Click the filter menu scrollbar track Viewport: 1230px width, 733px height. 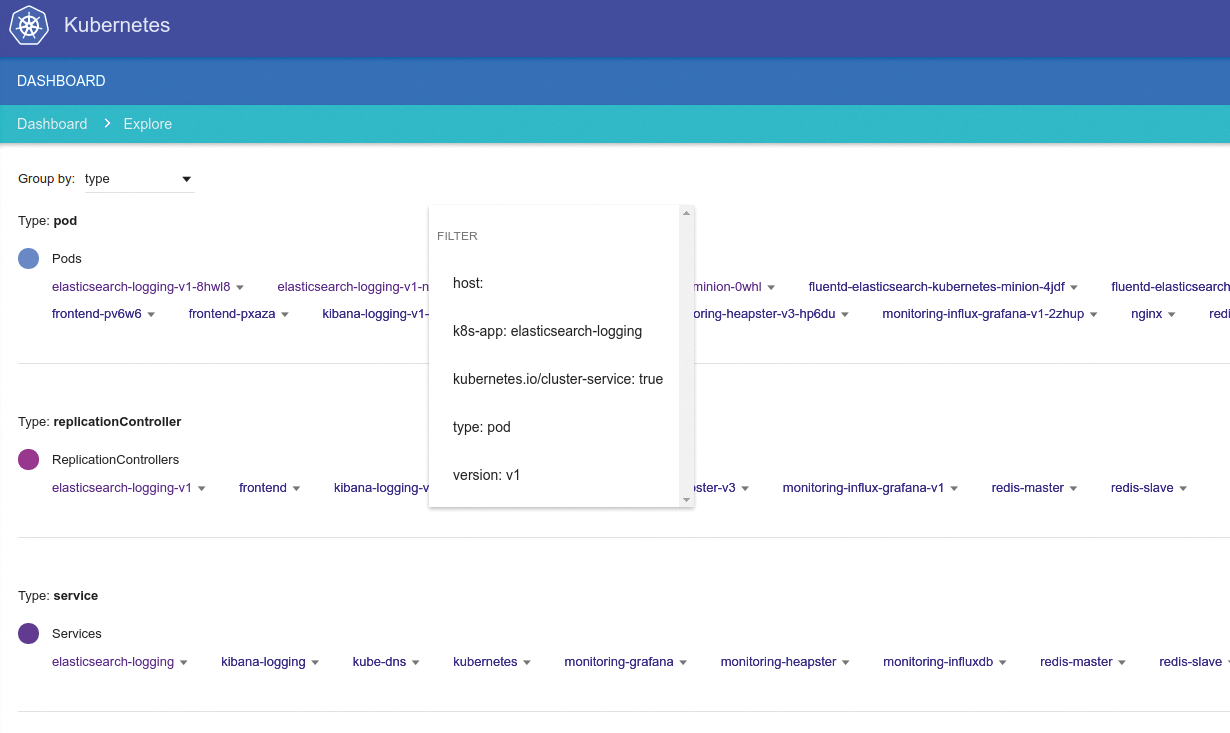686,356
